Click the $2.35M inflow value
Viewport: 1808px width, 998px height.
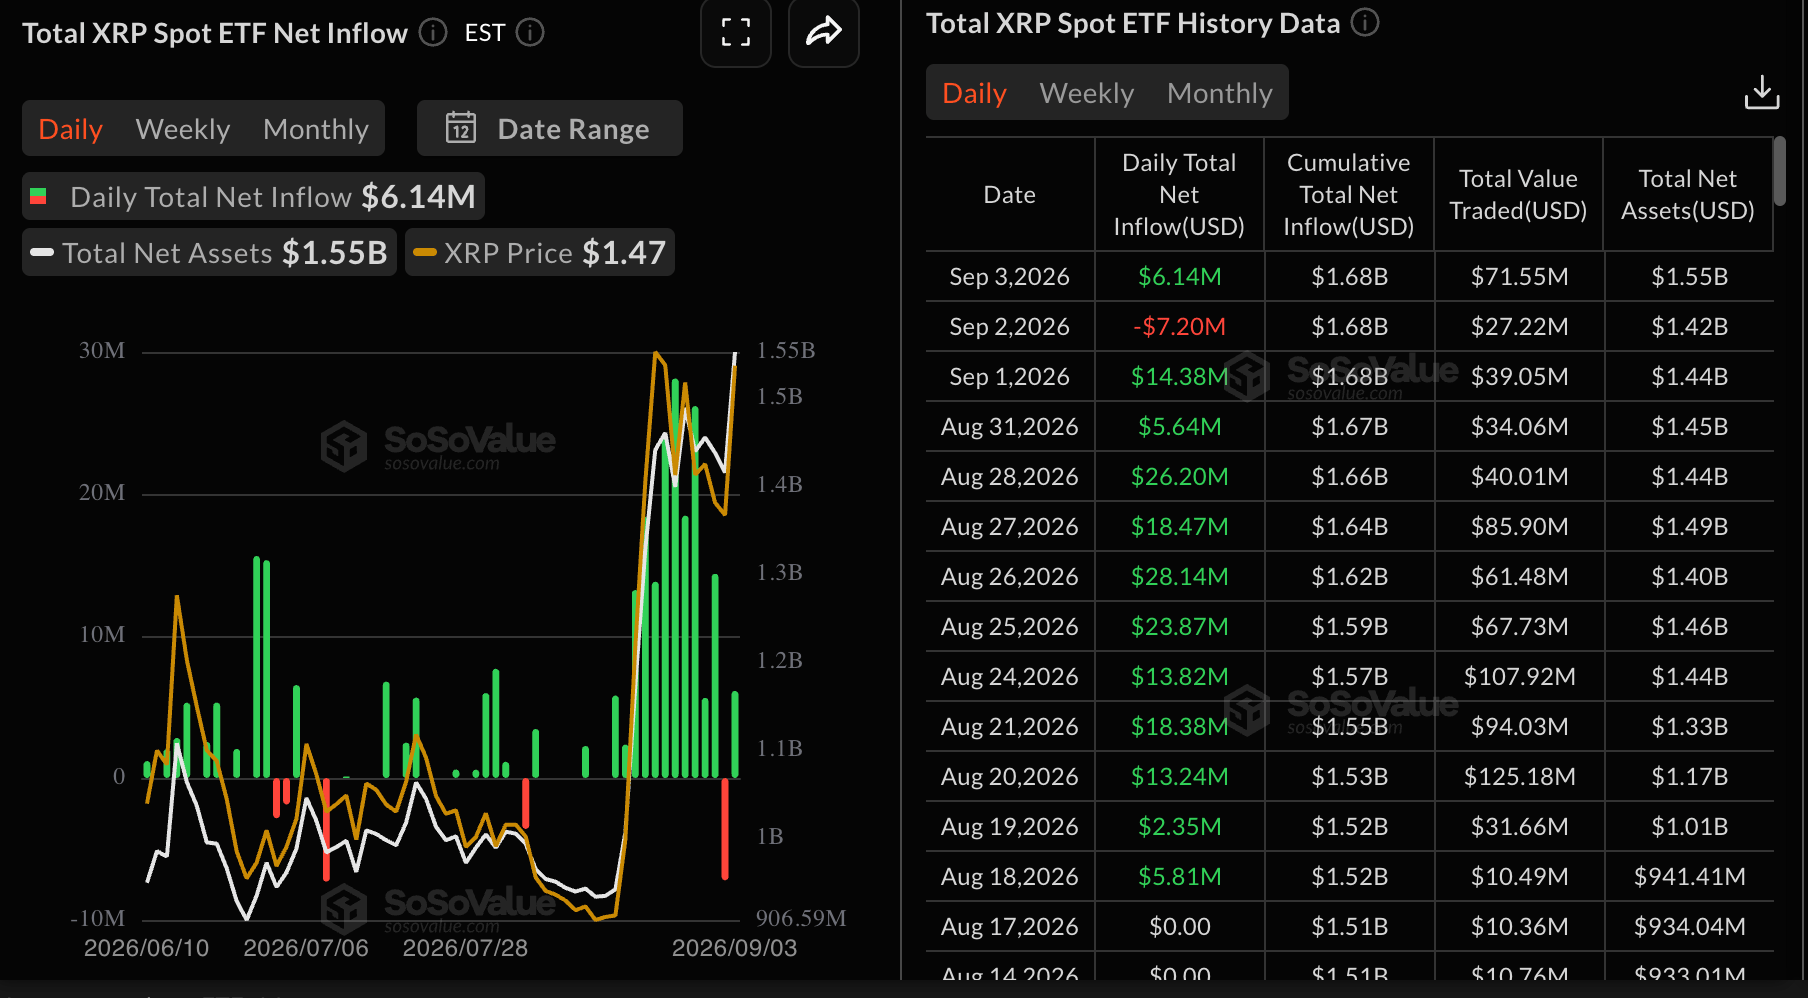click(x=1180, y=827)
